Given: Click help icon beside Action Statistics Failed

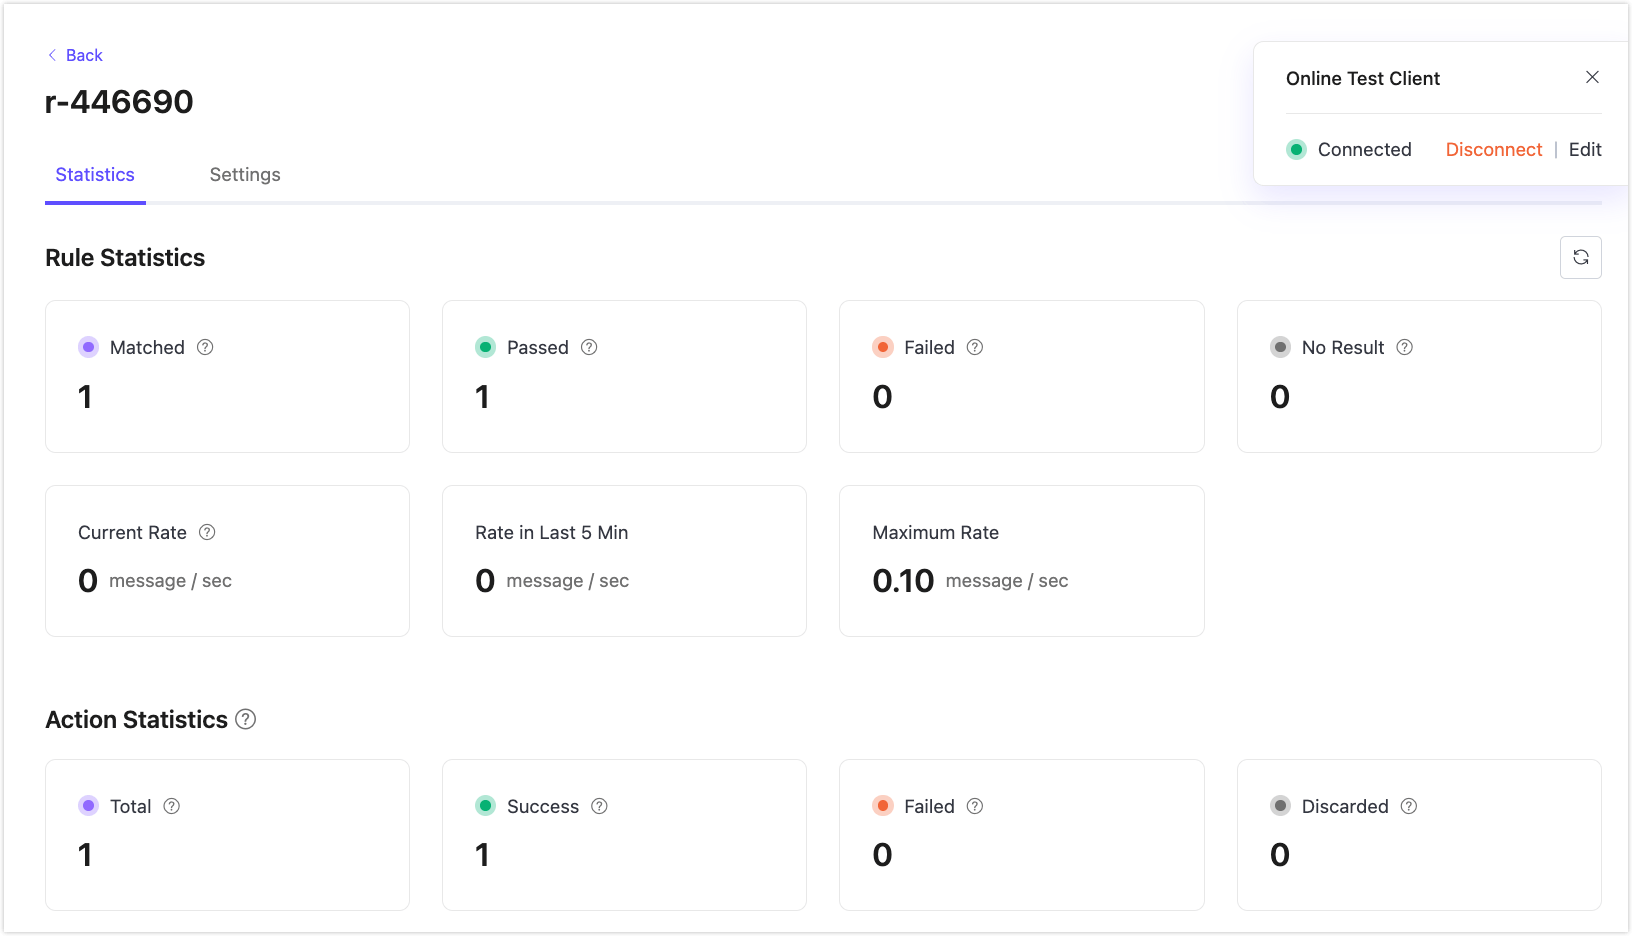Looking at the screenshot, I should pos(975,806).
